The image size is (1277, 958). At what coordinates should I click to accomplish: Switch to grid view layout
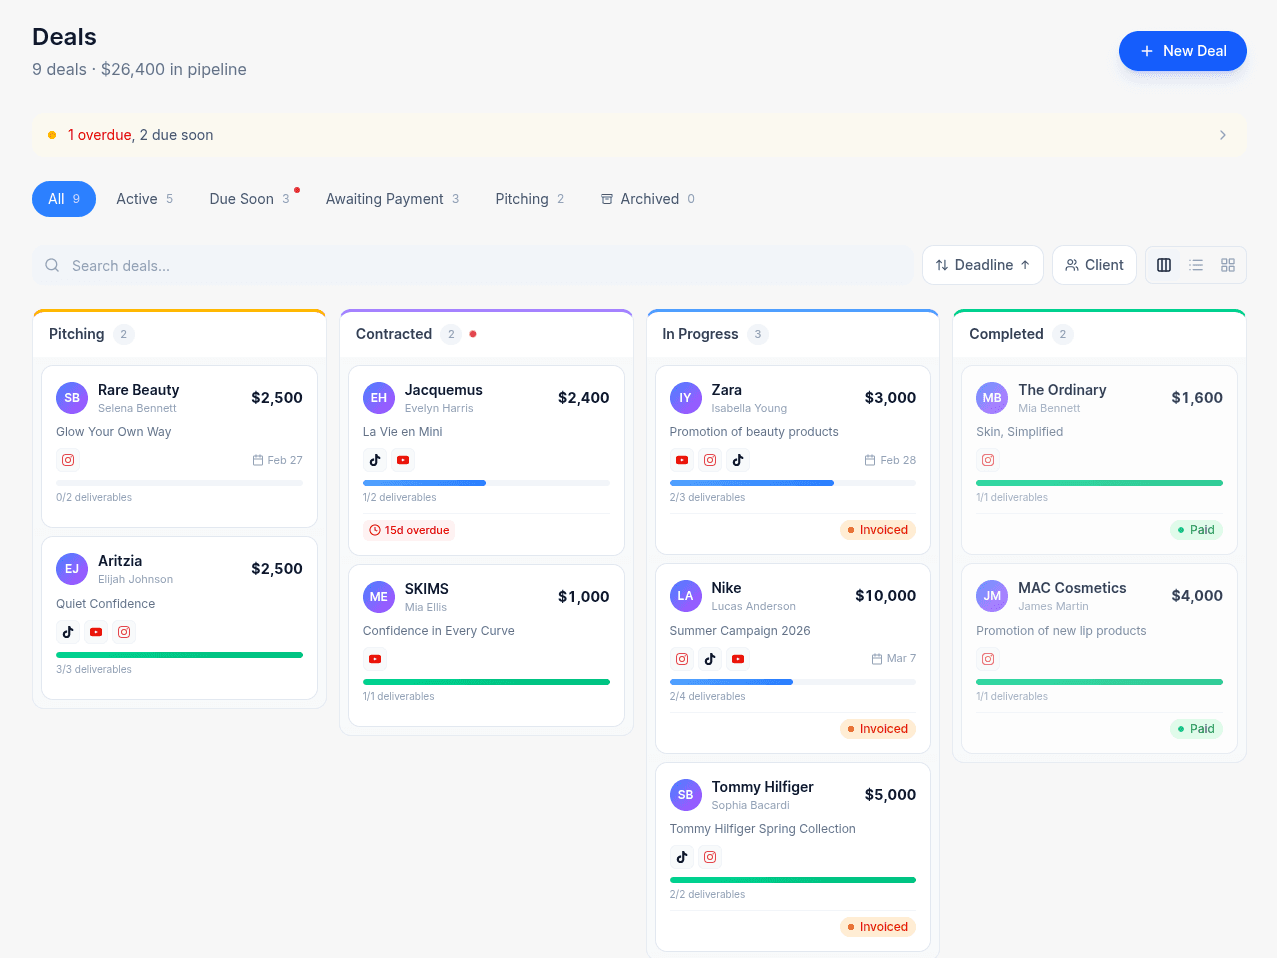1228,265
